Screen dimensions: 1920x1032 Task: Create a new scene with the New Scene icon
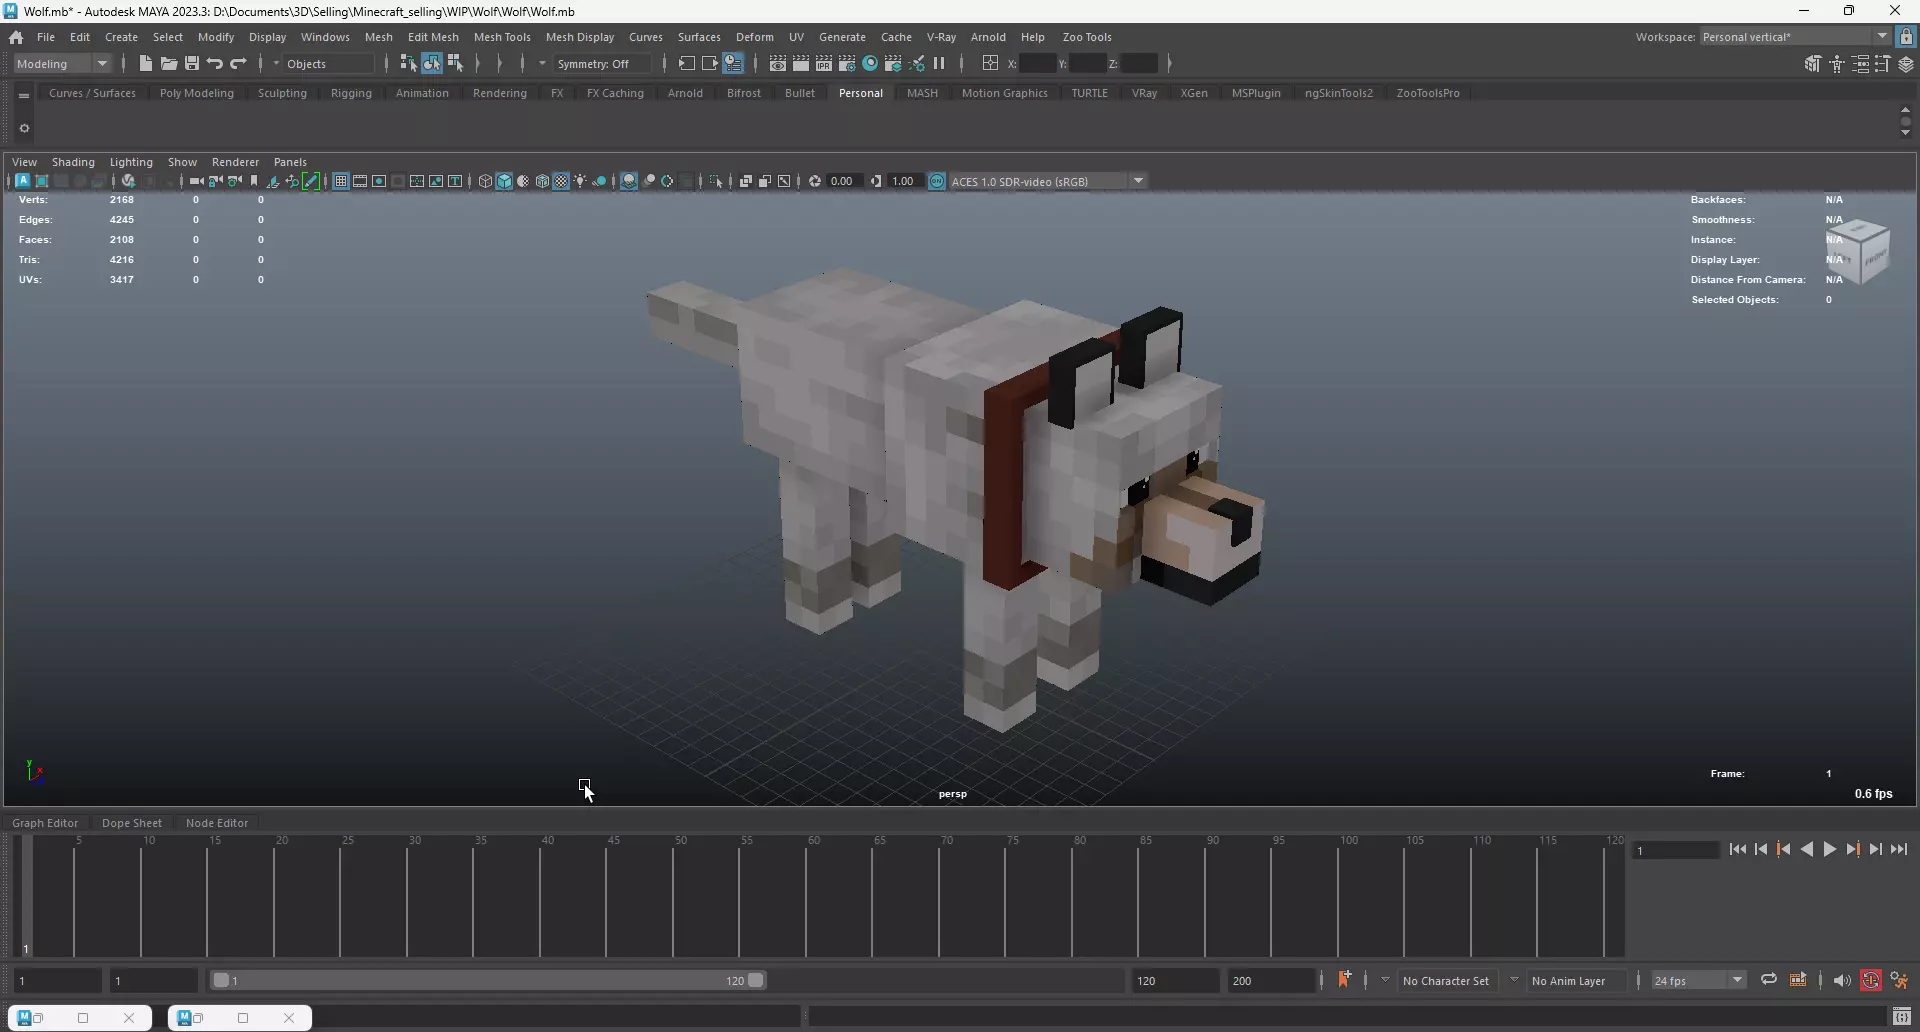[x=145, y=63]
